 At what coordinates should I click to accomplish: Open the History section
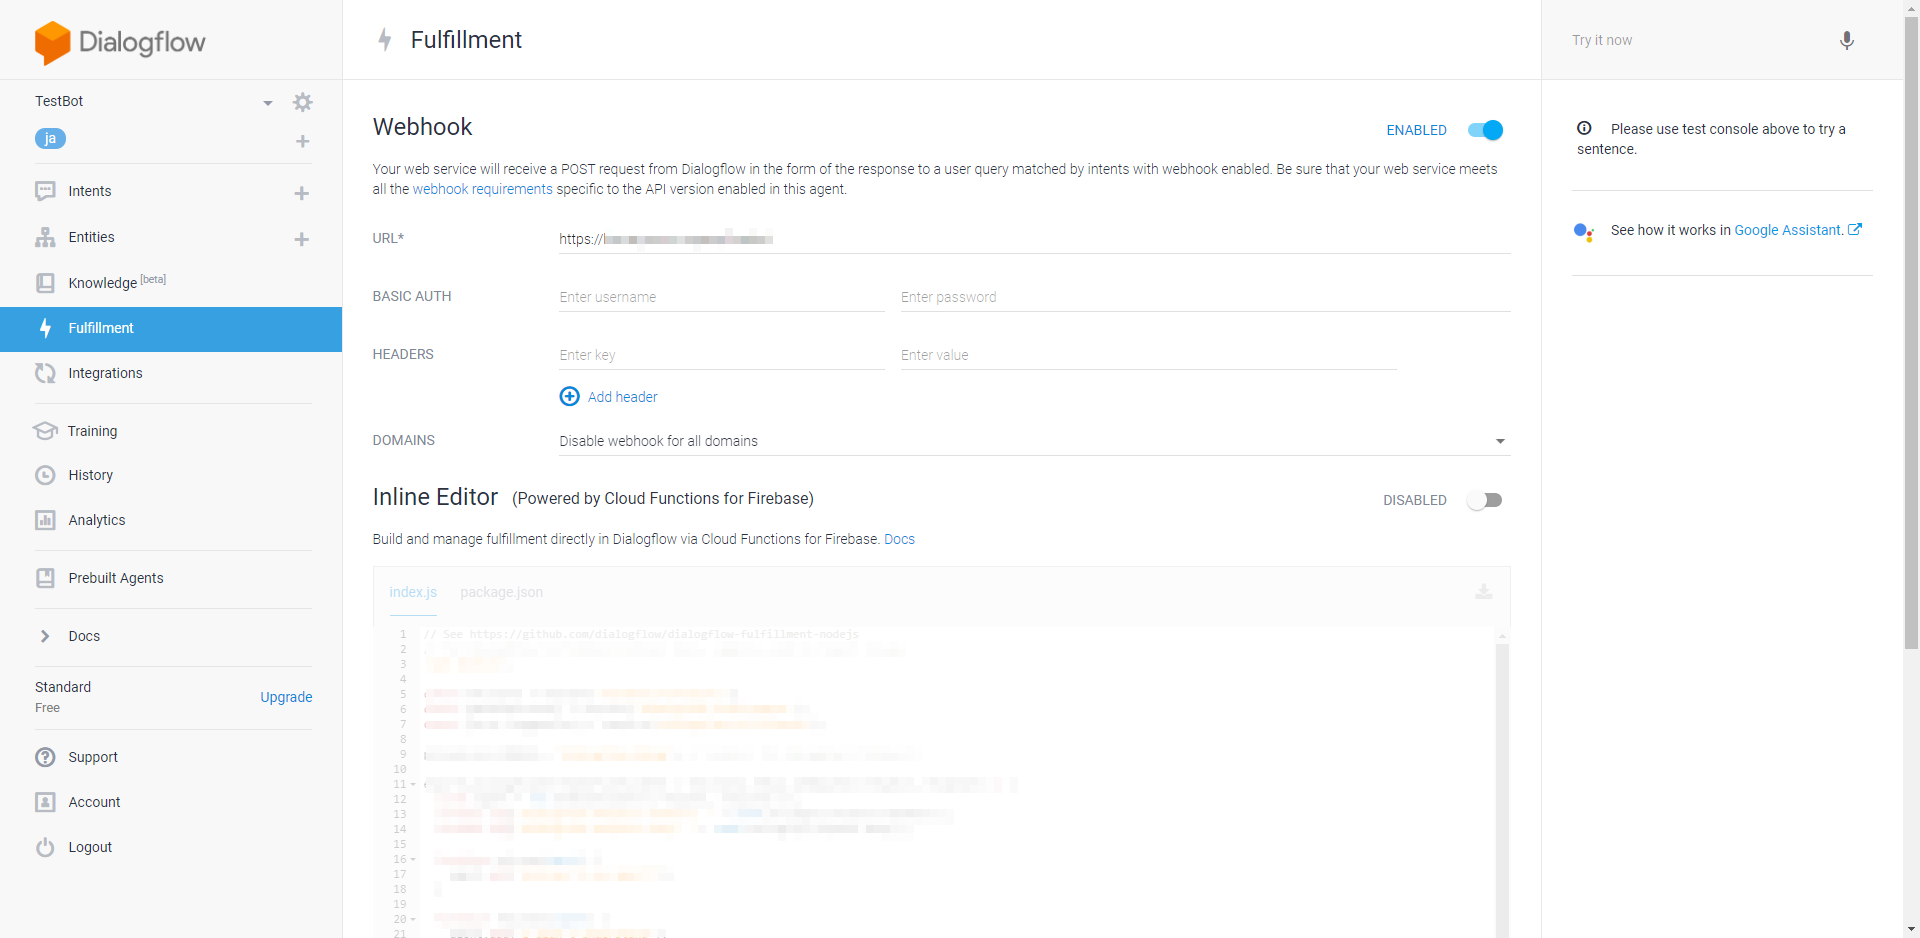(90, 475)
